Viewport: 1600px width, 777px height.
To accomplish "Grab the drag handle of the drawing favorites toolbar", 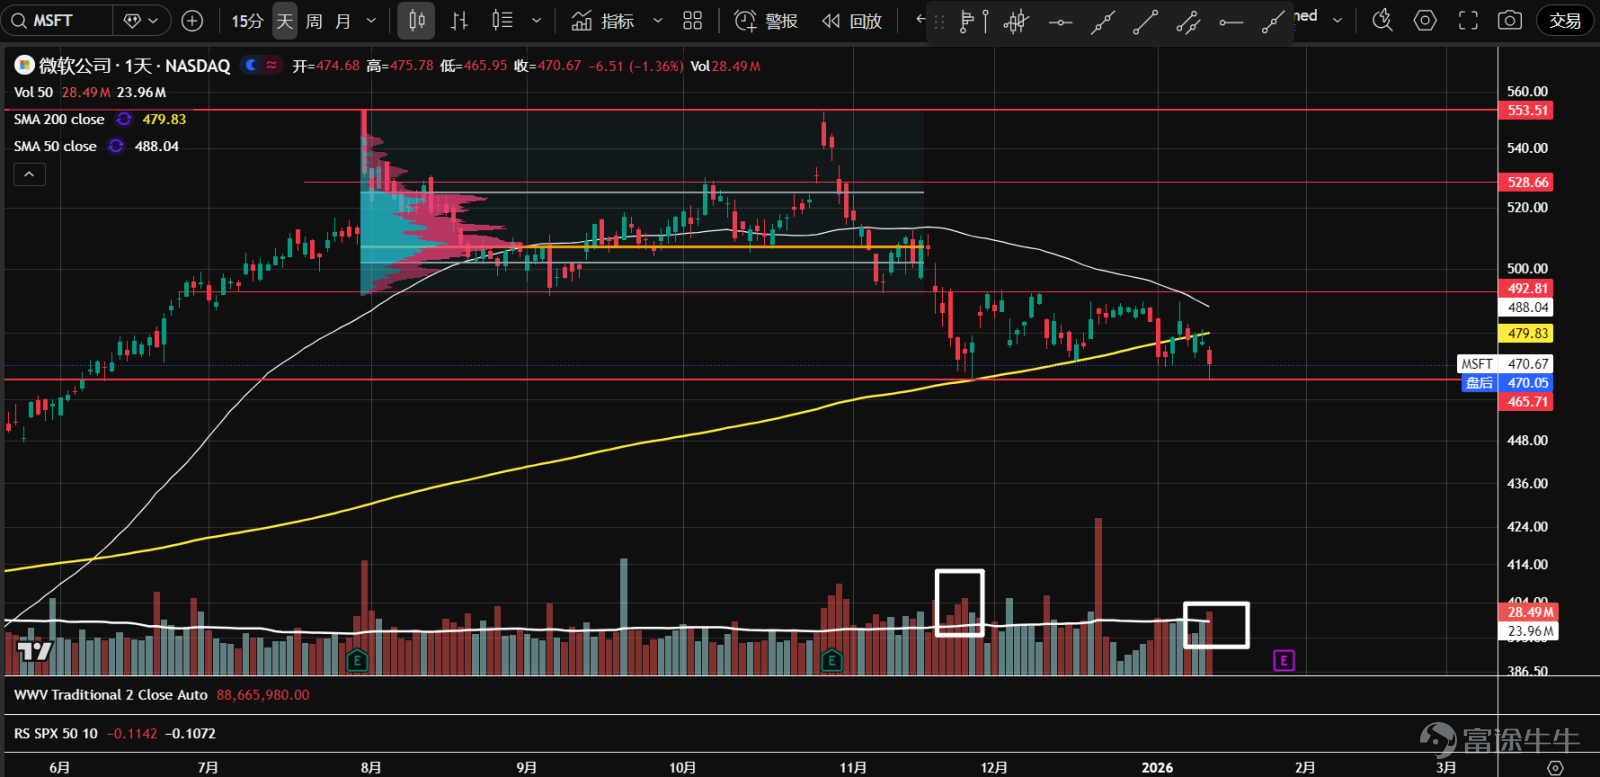I will (939, 21).
